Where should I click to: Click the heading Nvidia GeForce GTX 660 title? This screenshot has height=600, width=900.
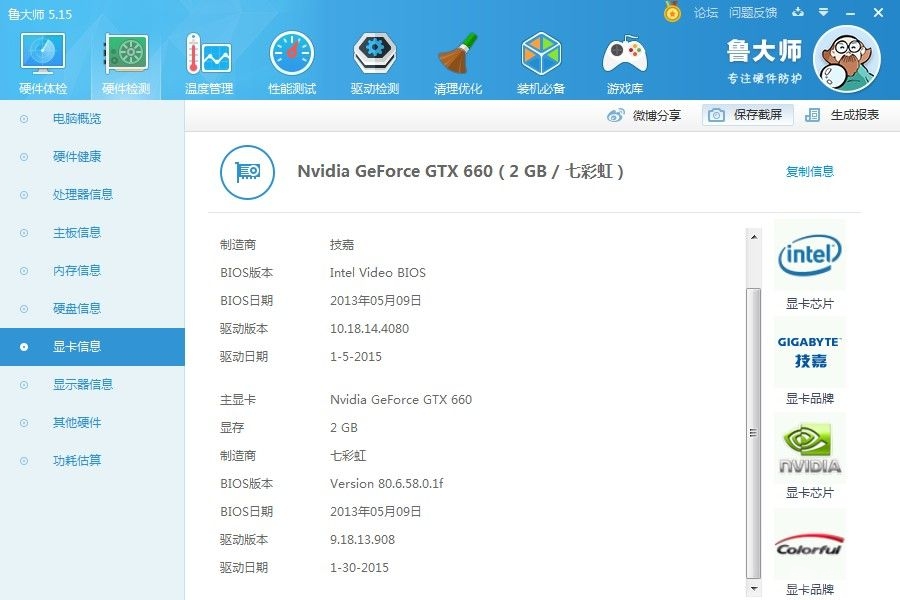[x=460, y=171]
